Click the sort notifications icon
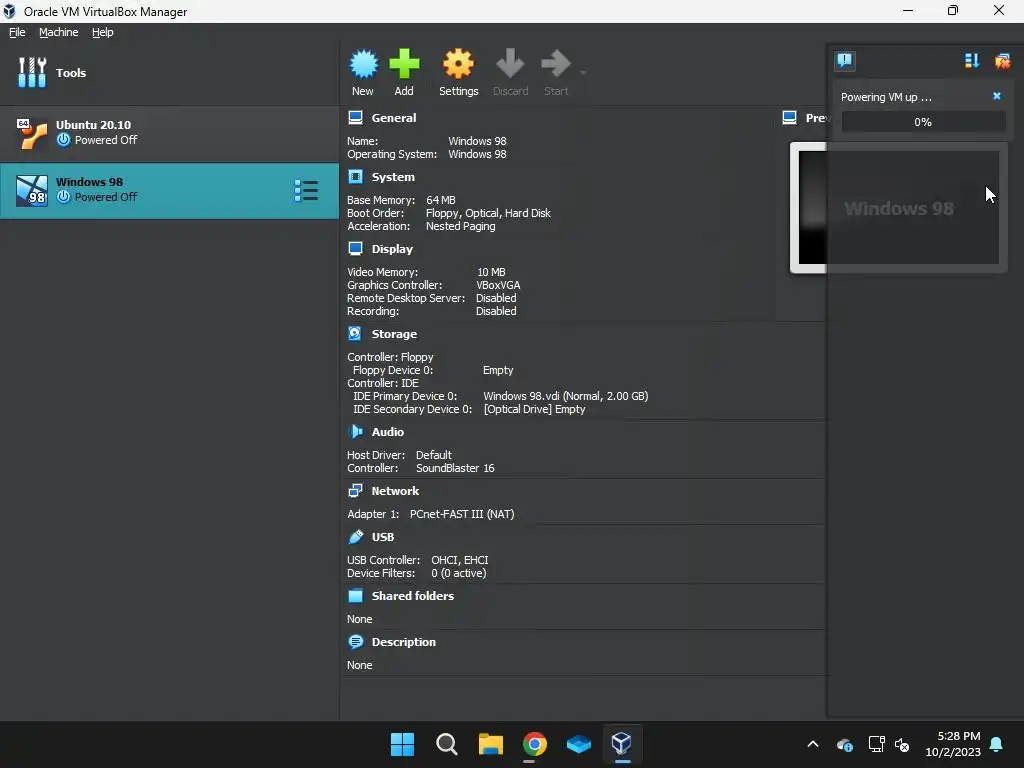 coord(972,61)
